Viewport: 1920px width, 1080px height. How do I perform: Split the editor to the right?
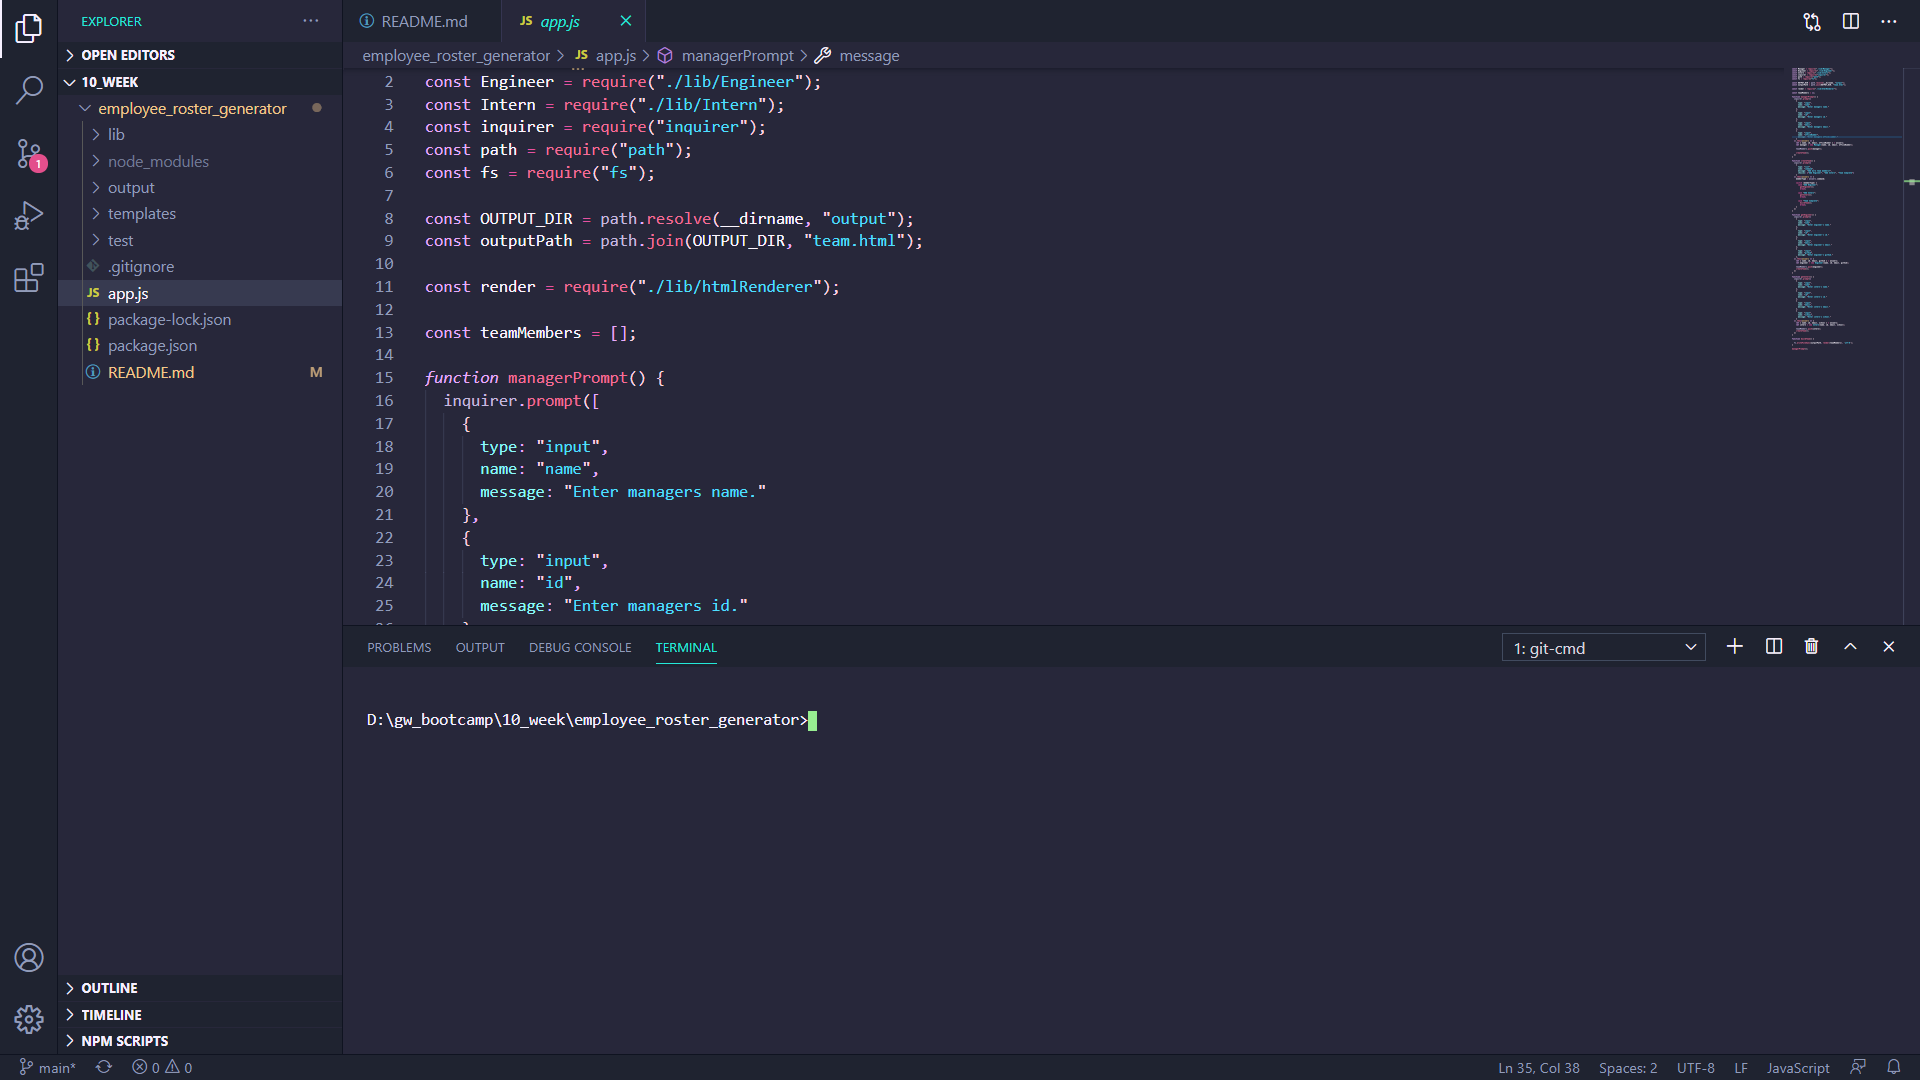1851,21
